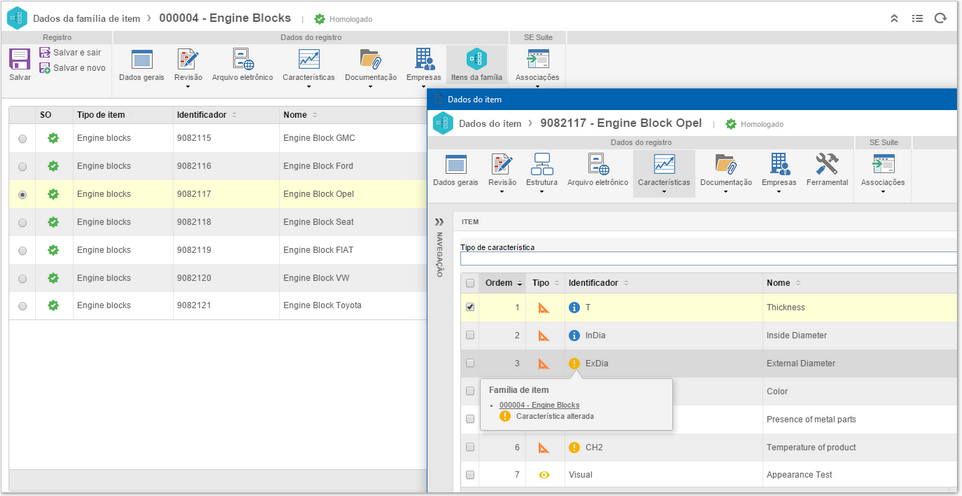Screen dimensions: 962x496
Task: Select radio button for Engine Block Ford
Action: pos(23,166)
